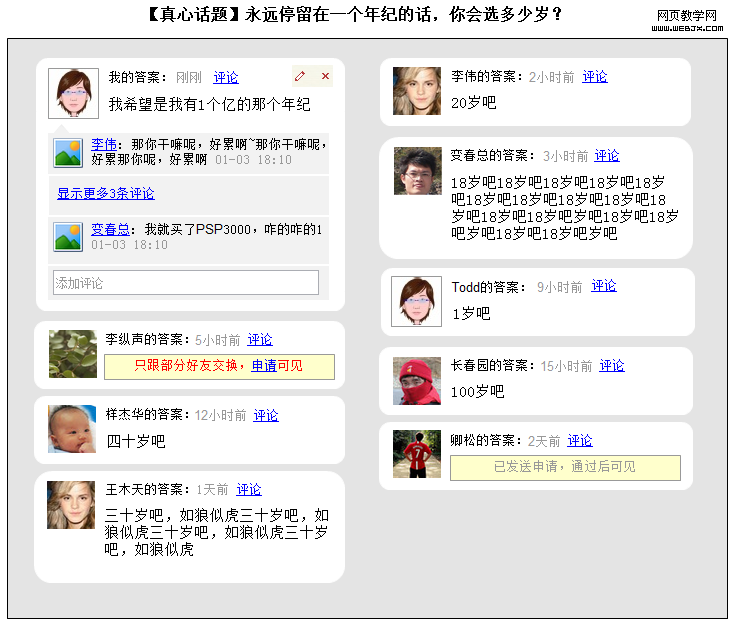Open 评论 for Todd's answer
Screen dimensions: 734x626
(x=604, y=286)
